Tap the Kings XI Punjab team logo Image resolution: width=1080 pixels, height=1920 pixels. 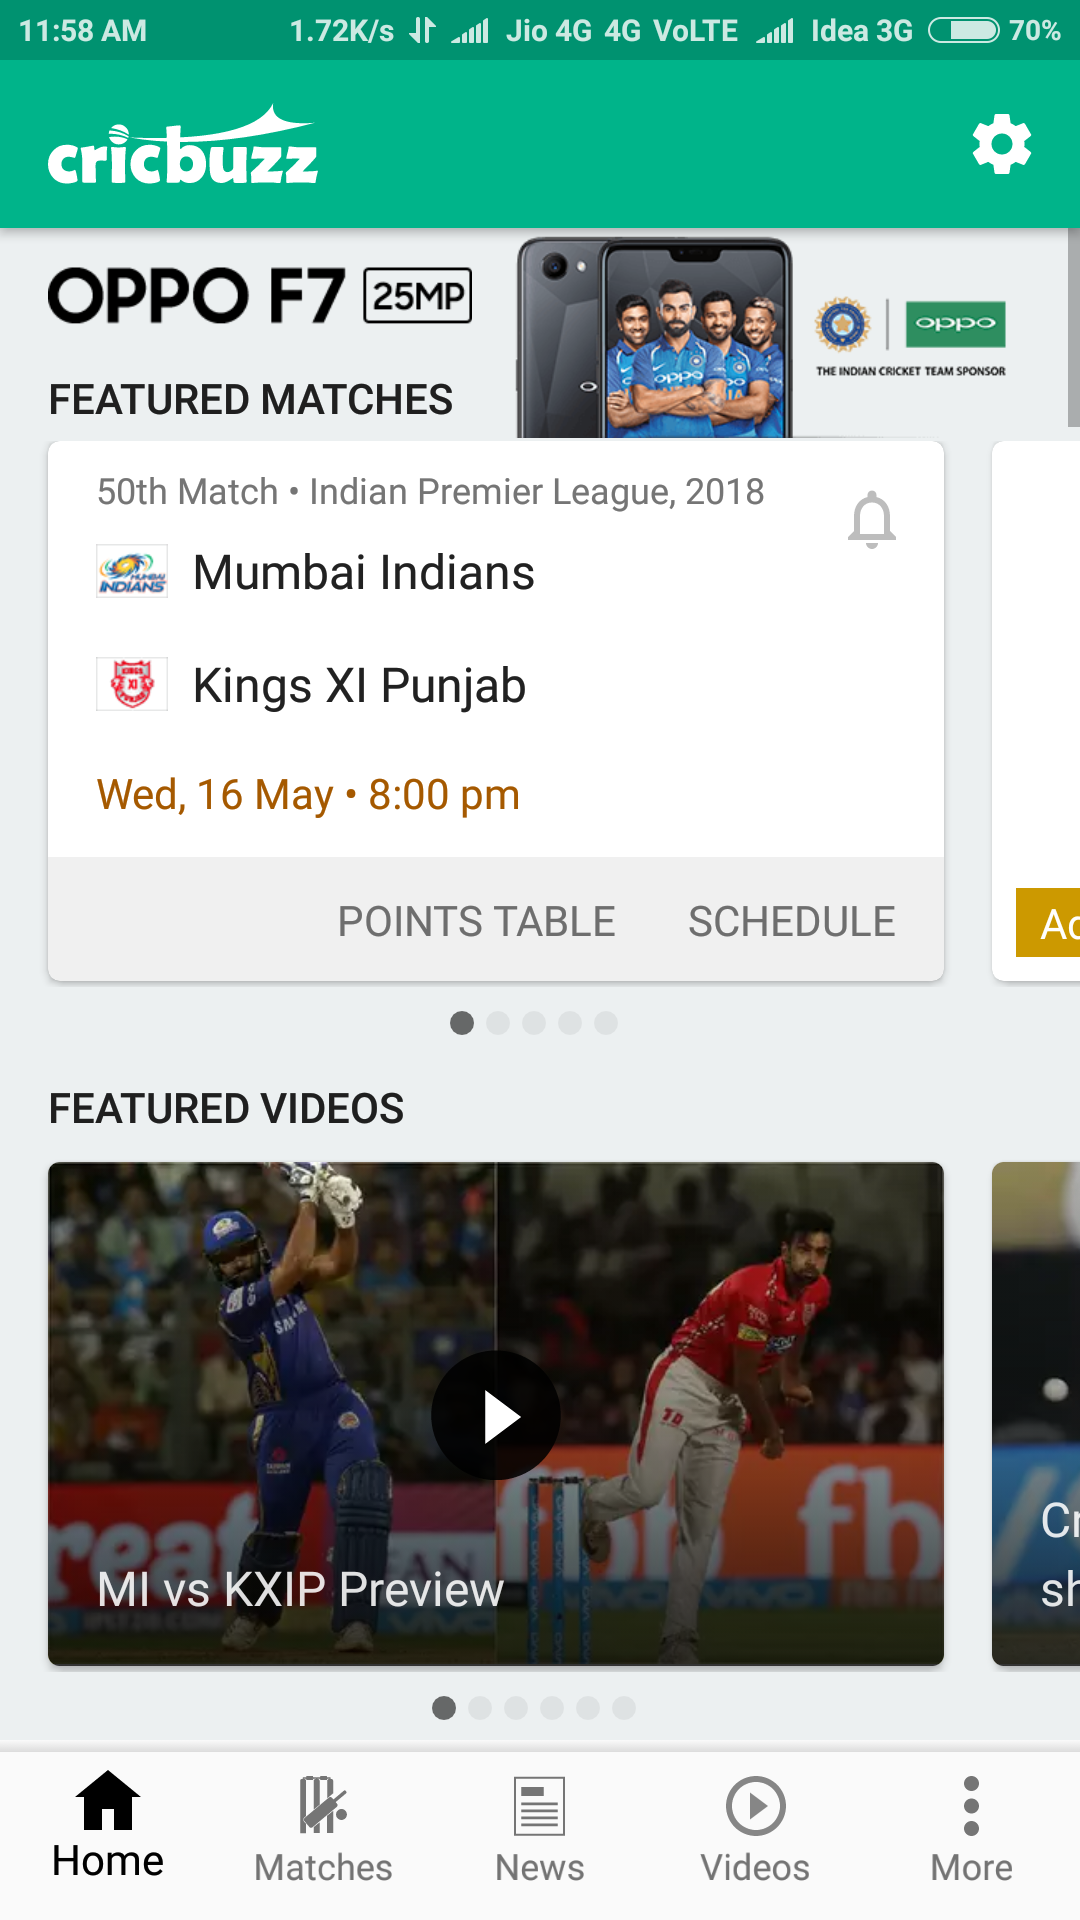click(x=132, y=684)
